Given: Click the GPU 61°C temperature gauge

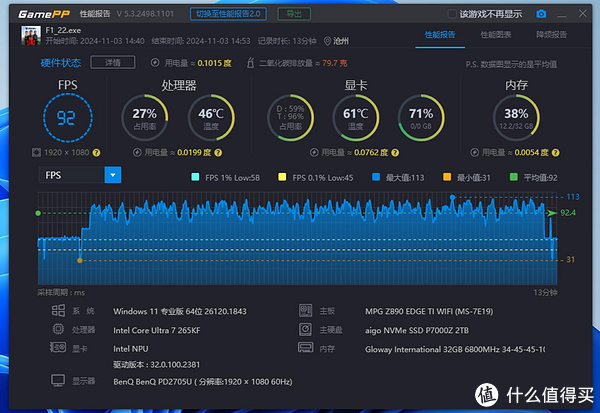Looking at the screenshot, I should point(356,118).
